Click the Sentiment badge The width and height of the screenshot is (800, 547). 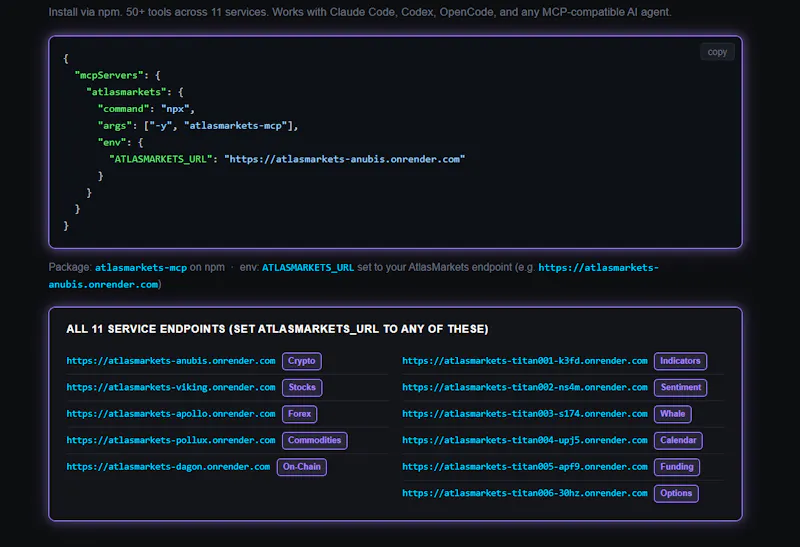681,387
